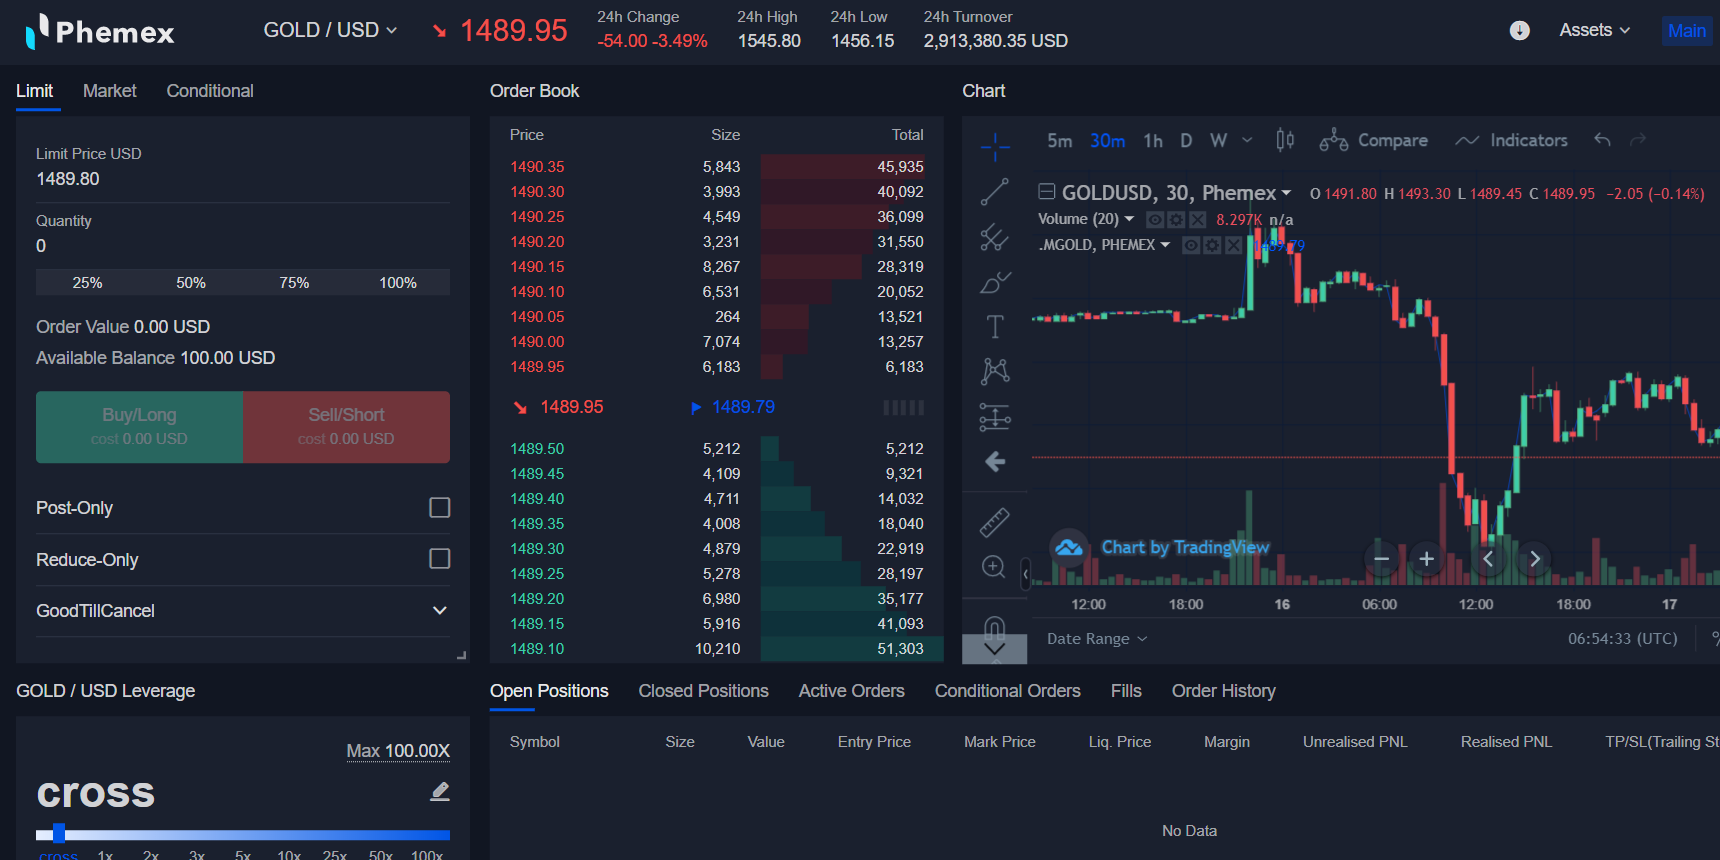Remove the .MGOLD, PHEMEX indicator
The height and width of the screenshot is (860, 1720).
1233,245
